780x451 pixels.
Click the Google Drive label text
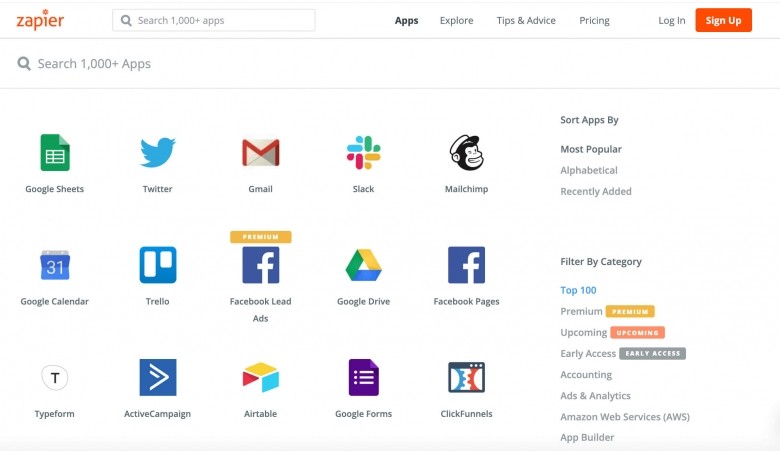pyautogui.click(x=364, y=301)
